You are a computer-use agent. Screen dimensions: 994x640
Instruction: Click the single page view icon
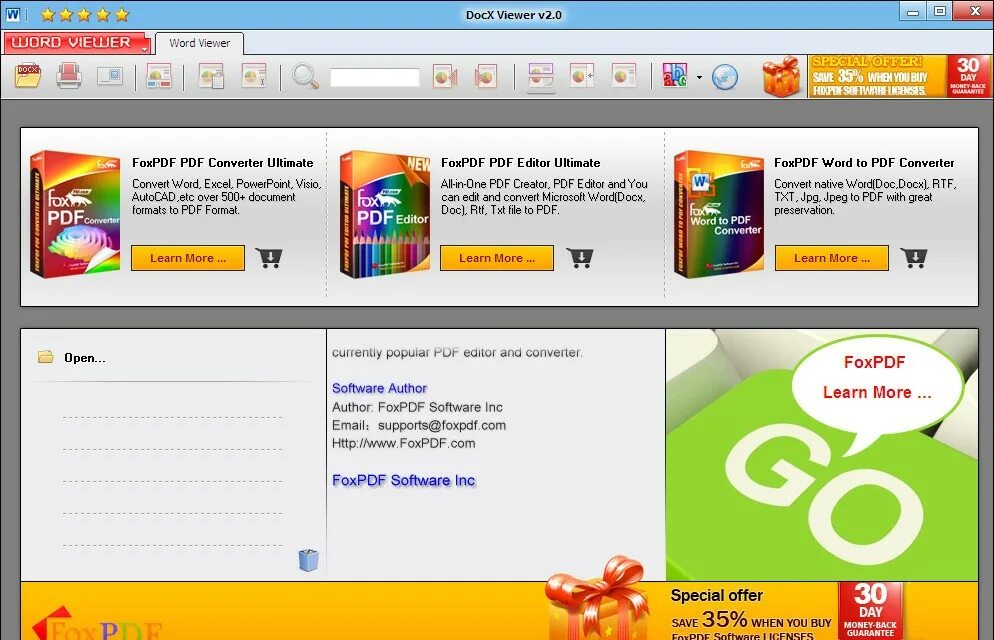(624, 75)
